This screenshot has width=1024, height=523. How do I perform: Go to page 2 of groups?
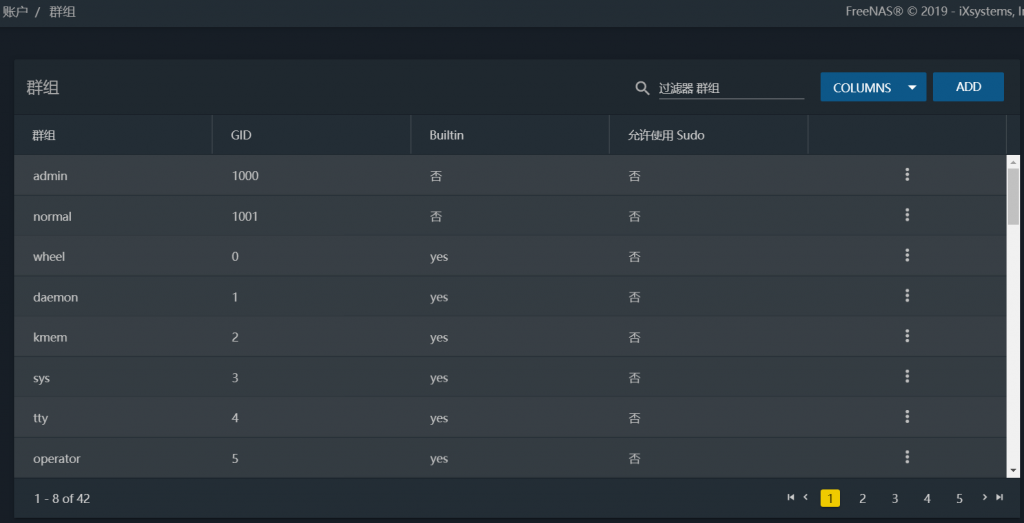tap(862, 498)
